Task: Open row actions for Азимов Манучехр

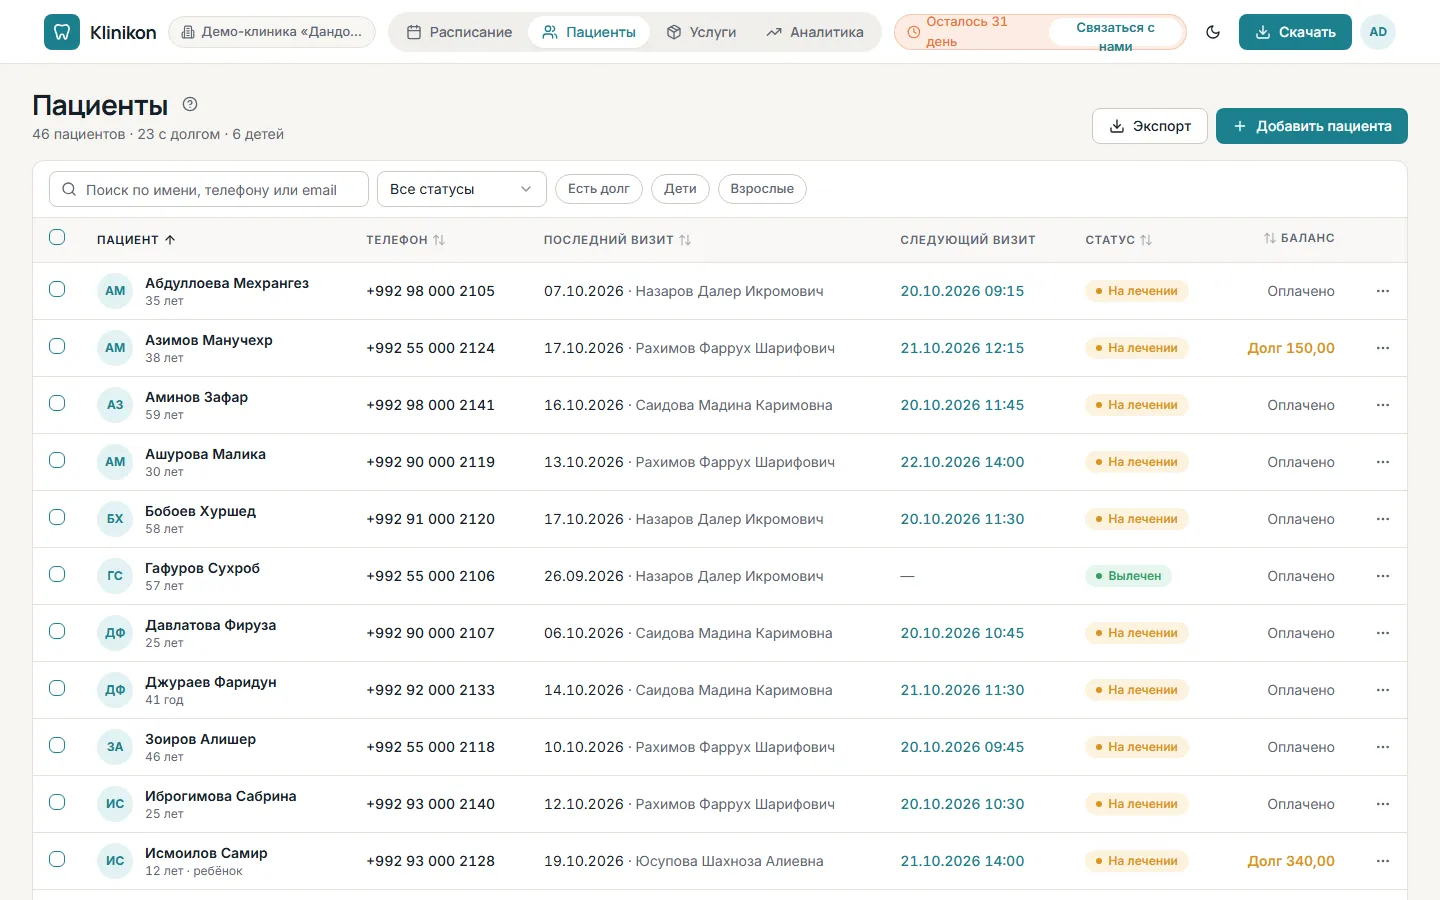Action: [1383, 348]
